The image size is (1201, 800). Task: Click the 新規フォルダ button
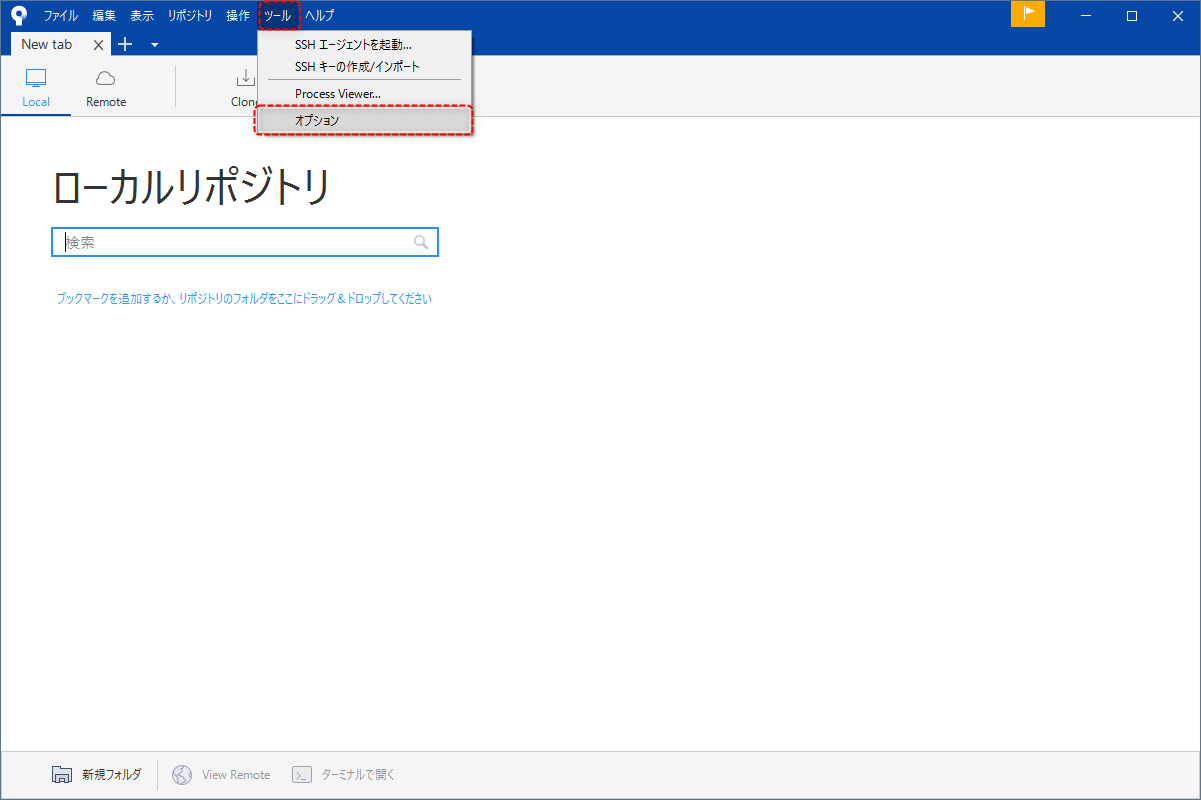click(97, 775)
